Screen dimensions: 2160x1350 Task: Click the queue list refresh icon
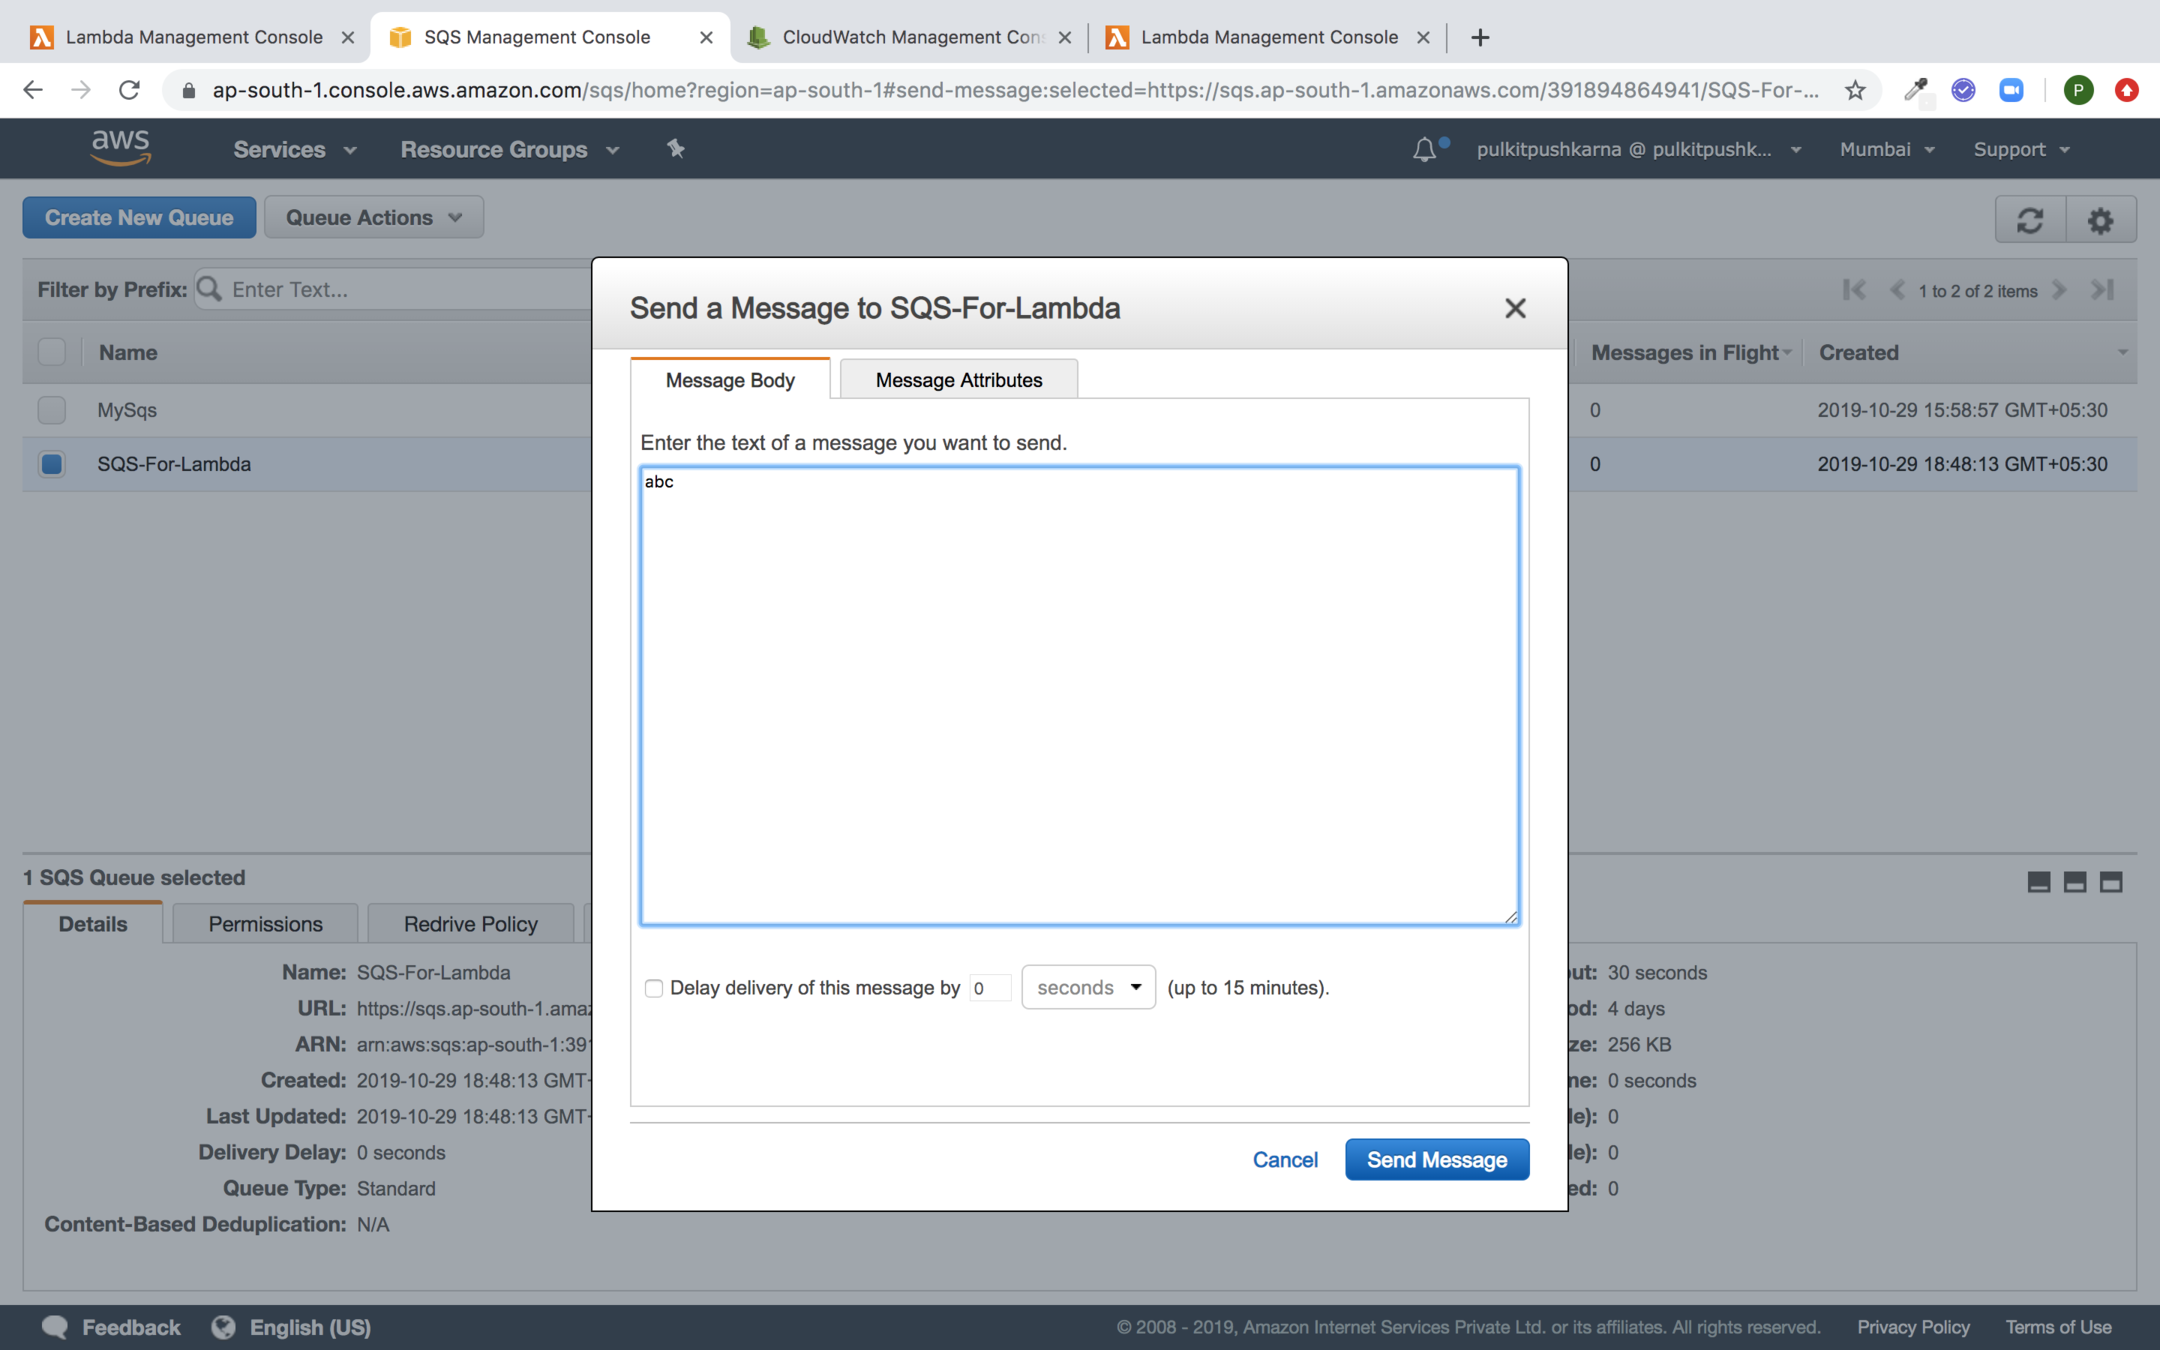[2030, 220]
